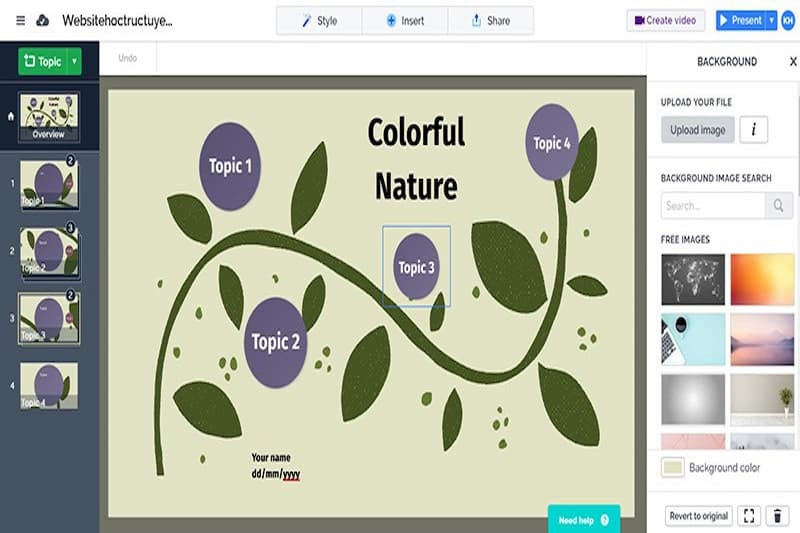The width and height of the screenshot is (800, 533).
Task: Click the Upload image button
Action: 698,129
